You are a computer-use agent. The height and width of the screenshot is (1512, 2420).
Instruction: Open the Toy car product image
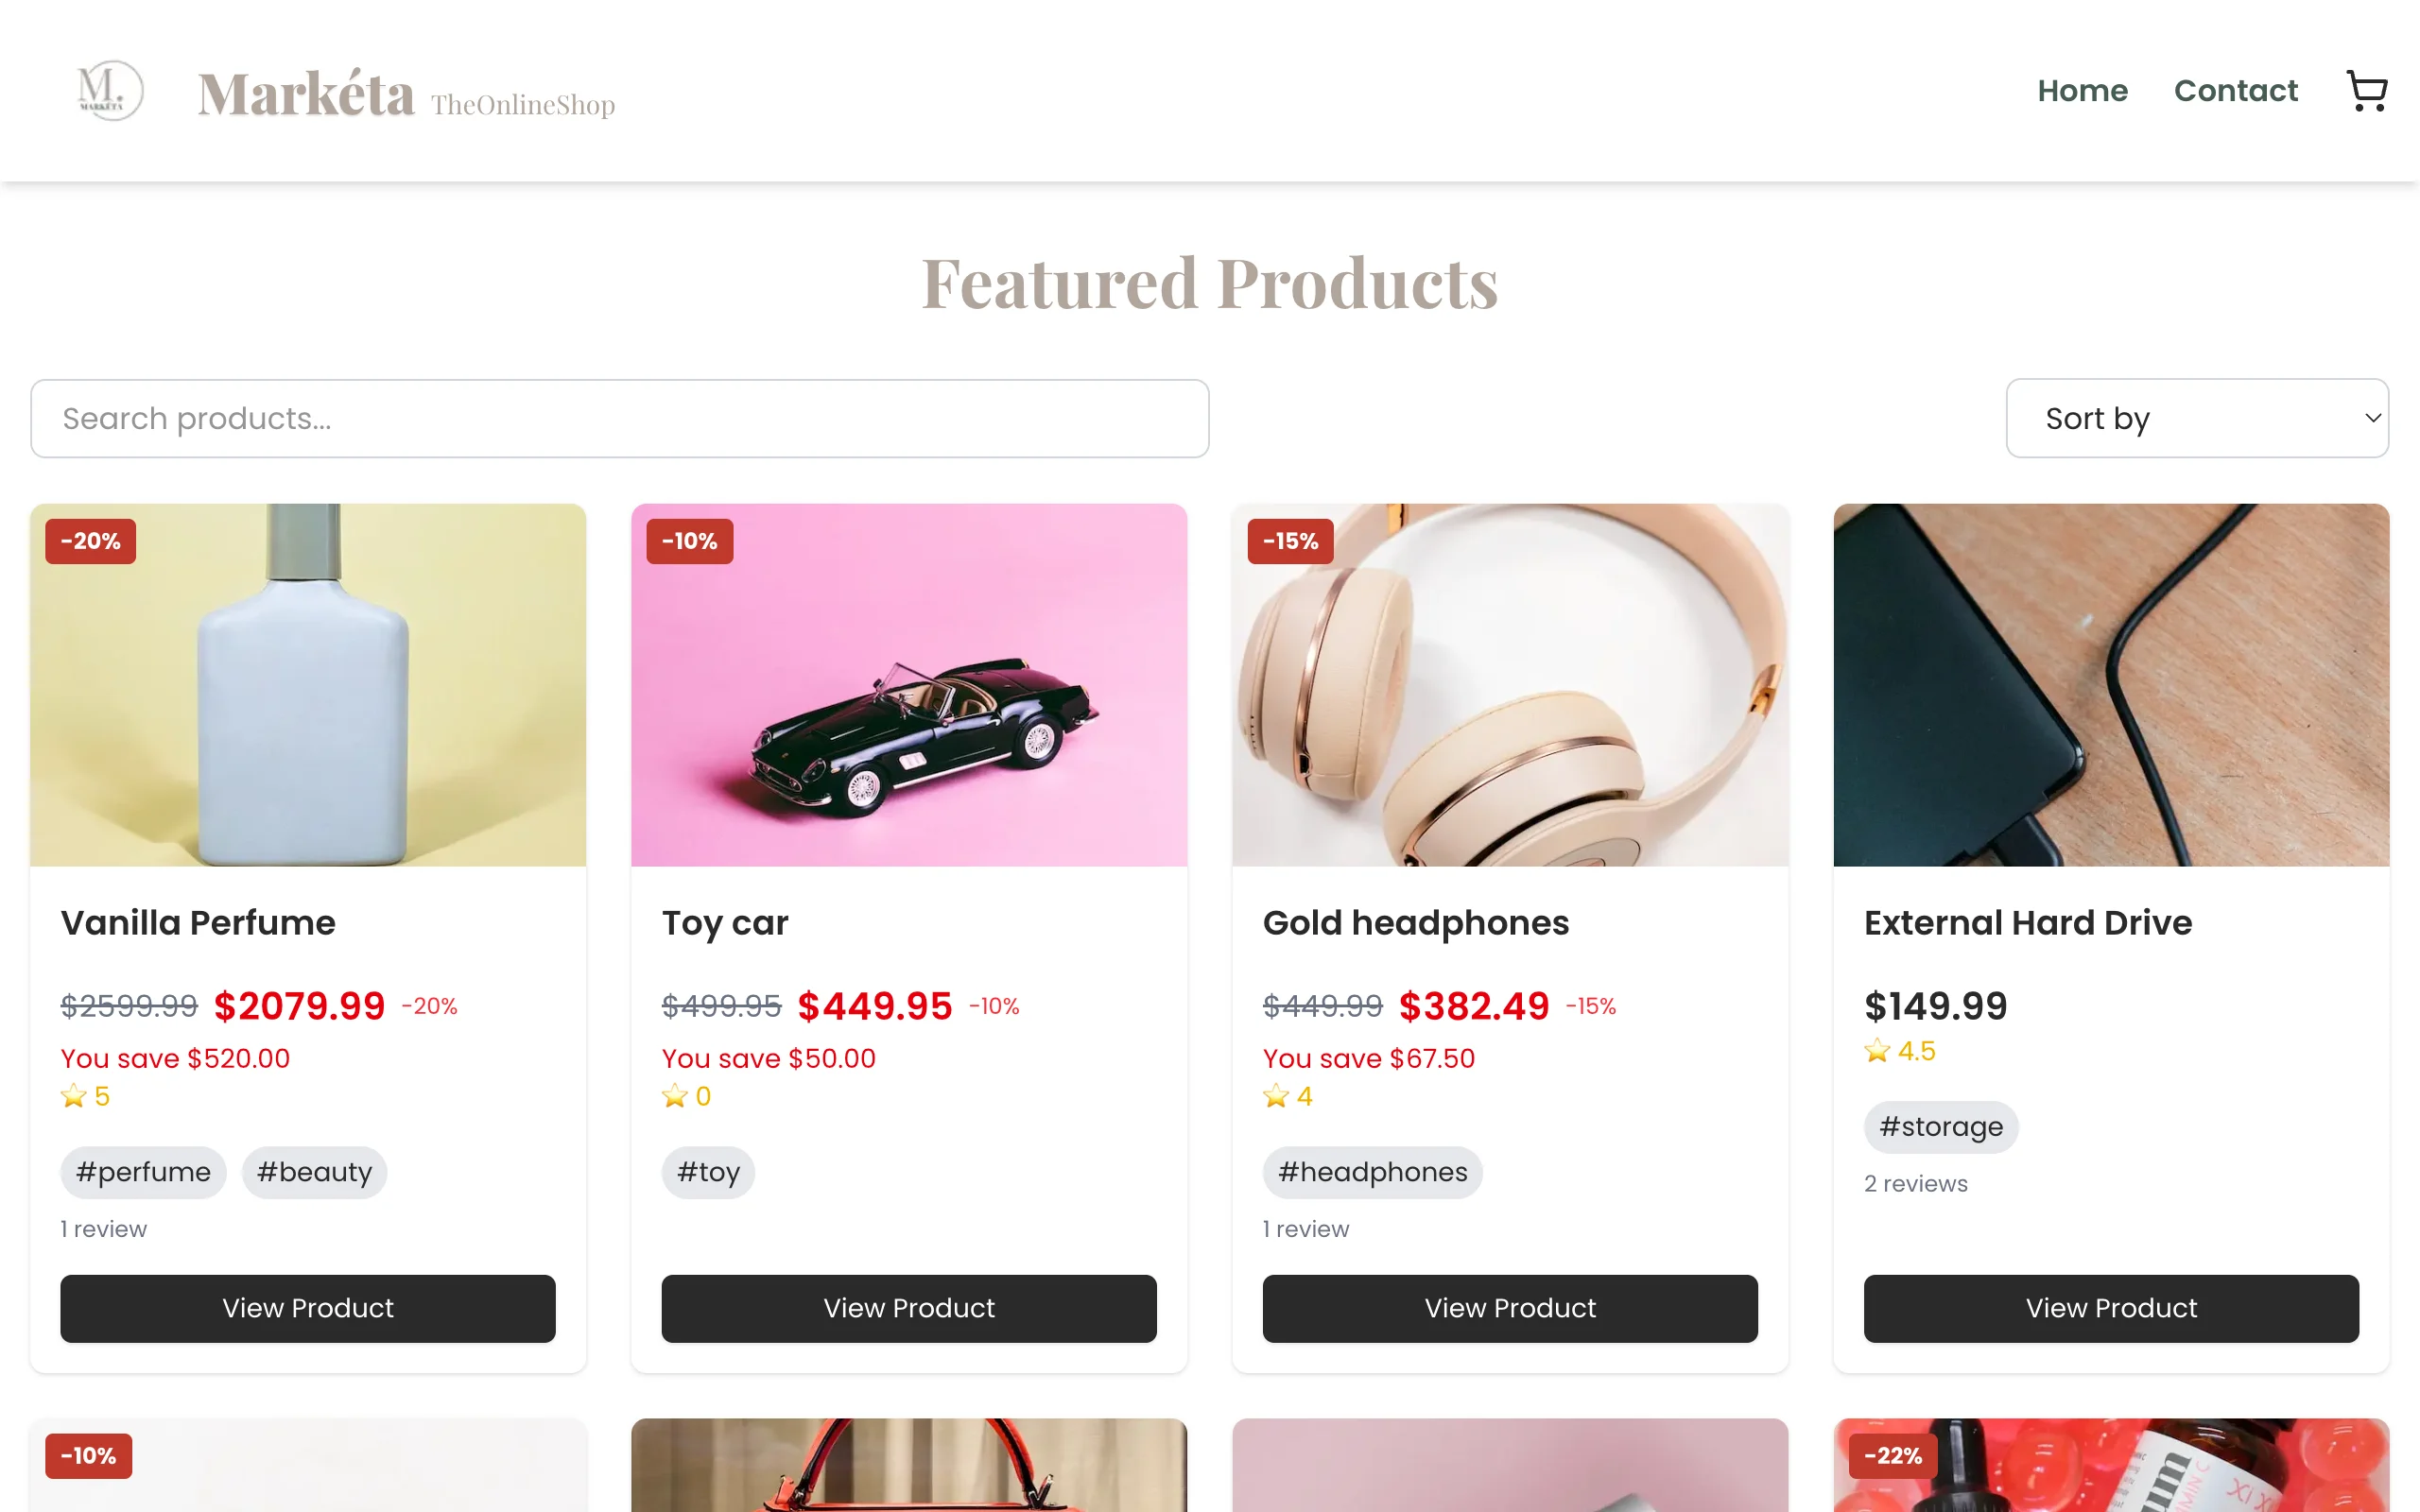(x=909, y=685)
